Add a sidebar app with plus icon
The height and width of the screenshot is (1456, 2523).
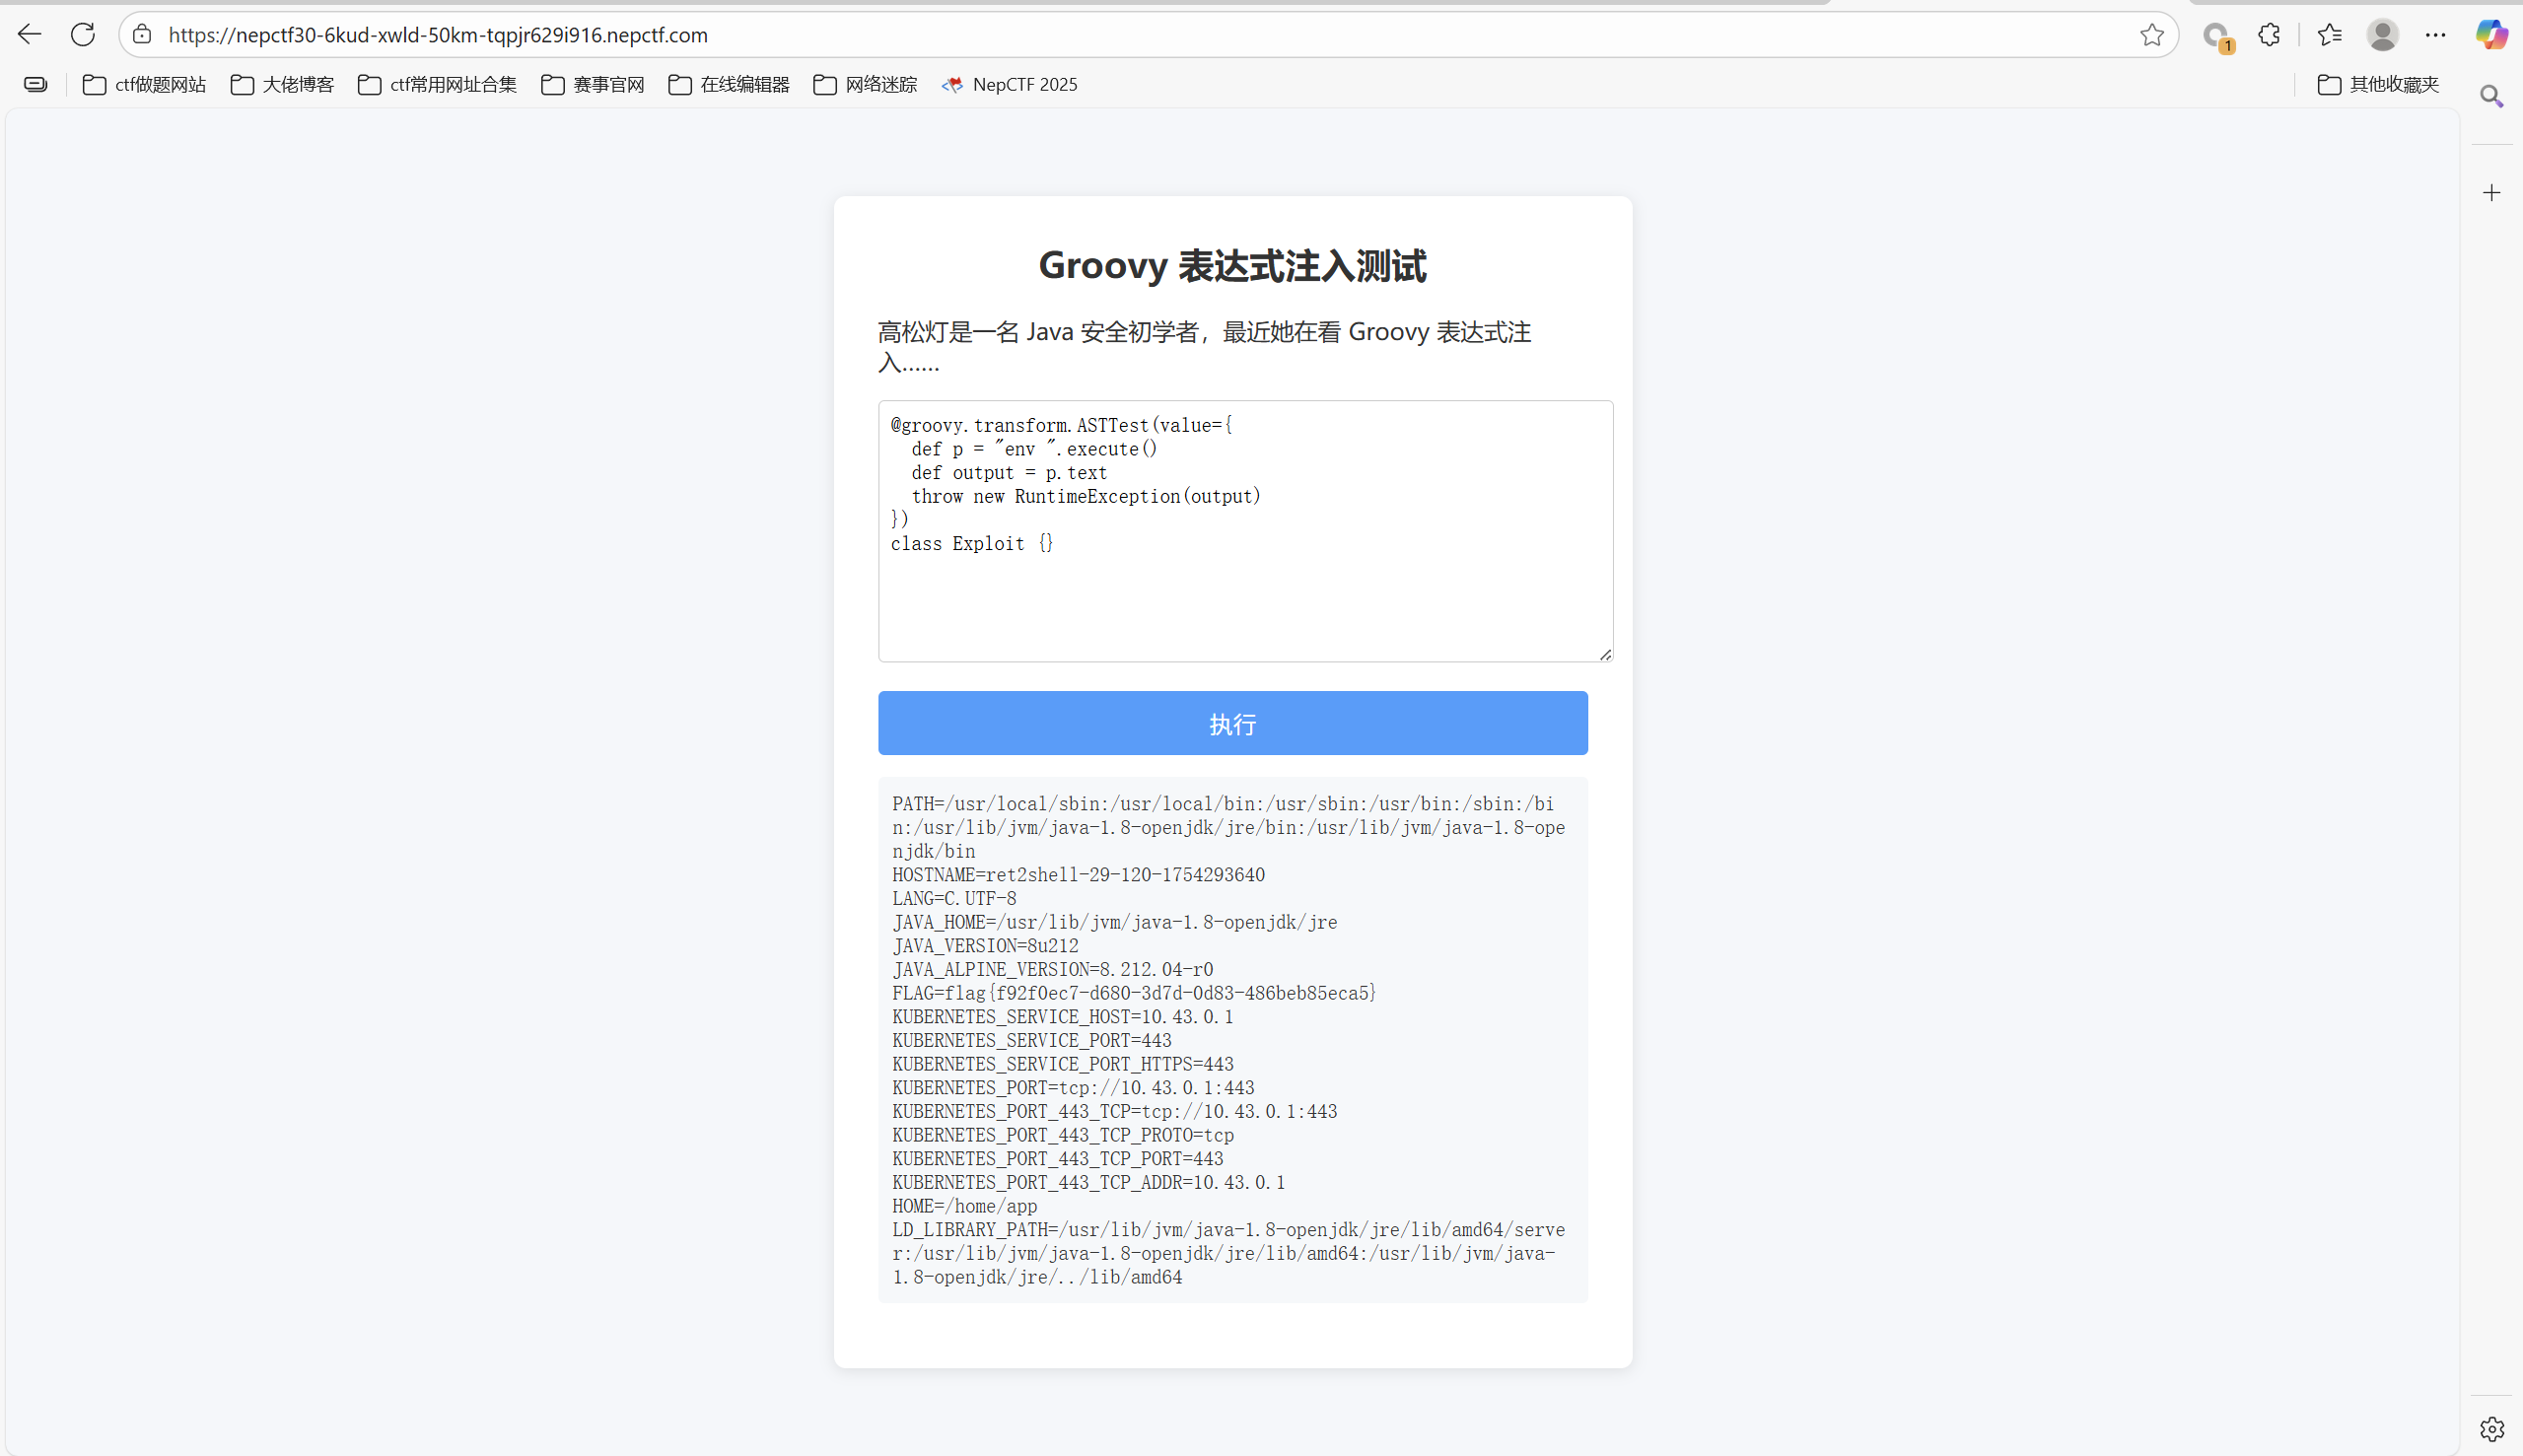point(2491,193)
